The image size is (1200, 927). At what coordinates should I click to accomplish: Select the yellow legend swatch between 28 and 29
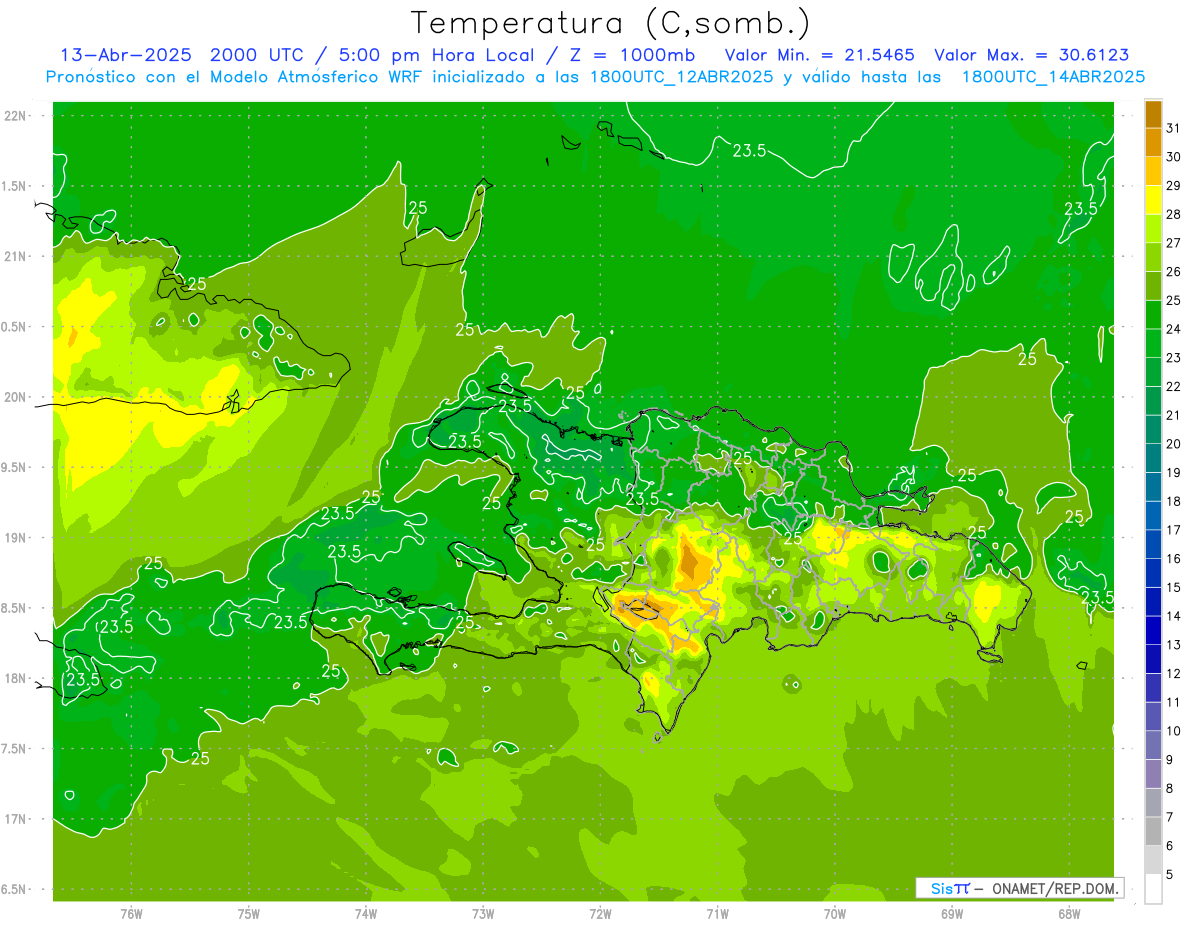(1153, 200)
